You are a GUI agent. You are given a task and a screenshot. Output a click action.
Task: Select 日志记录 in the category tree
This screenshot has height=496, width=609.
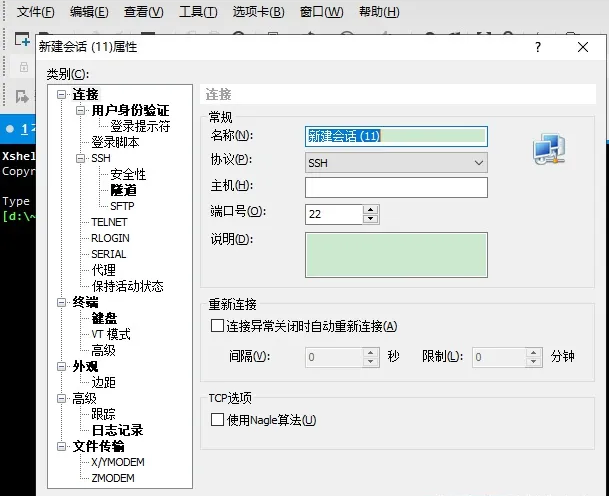pyautogui.click(x=117, y=430)
